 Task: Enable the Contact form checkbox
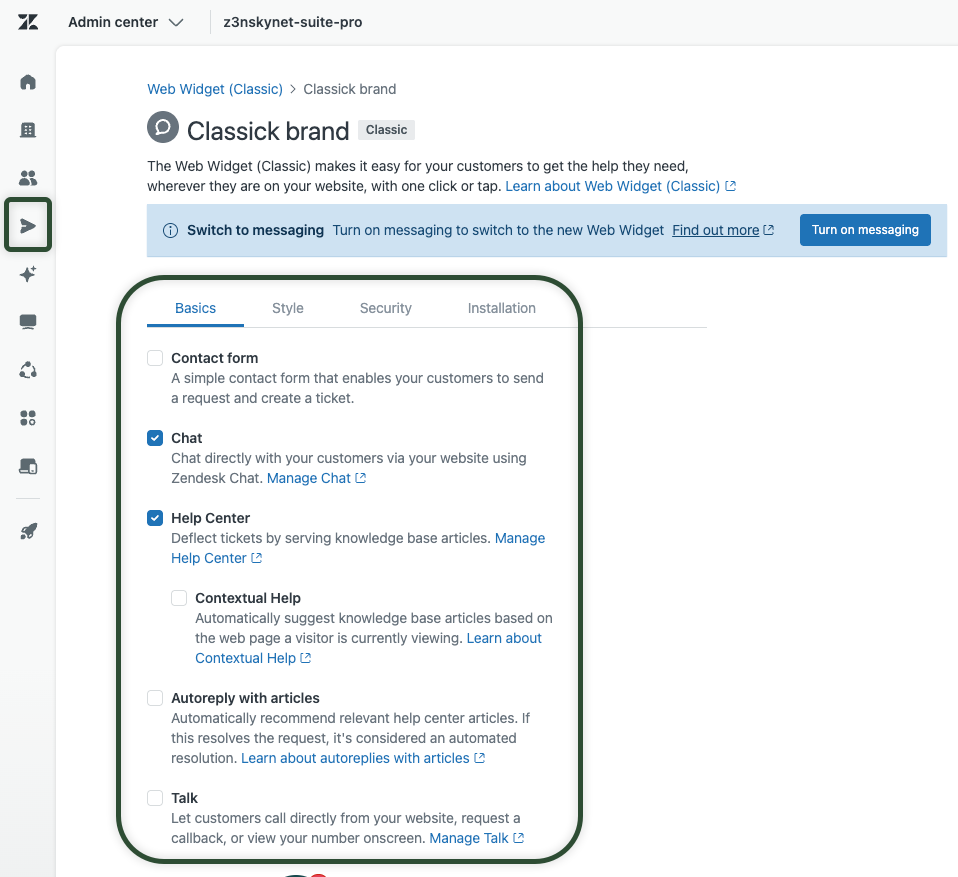tap(155, 358)
